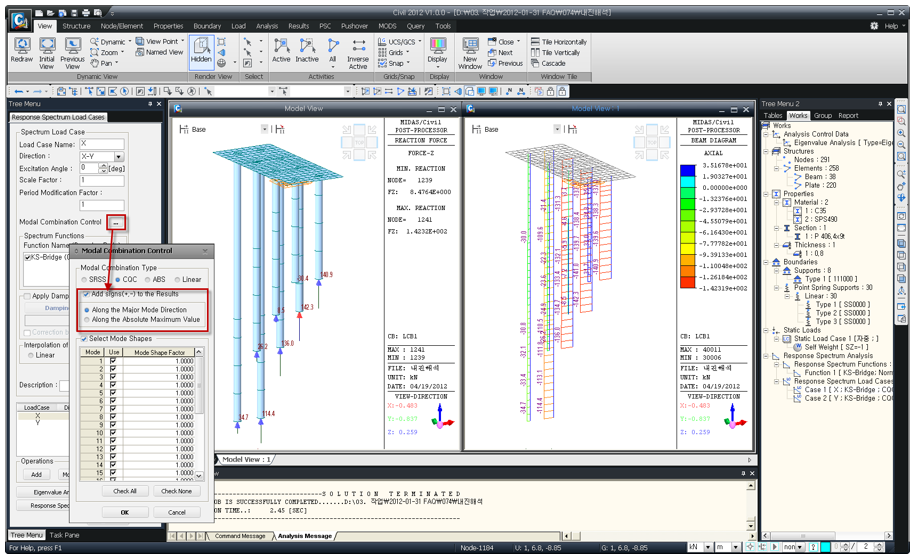Click the Initial View icon

point(47,46)
